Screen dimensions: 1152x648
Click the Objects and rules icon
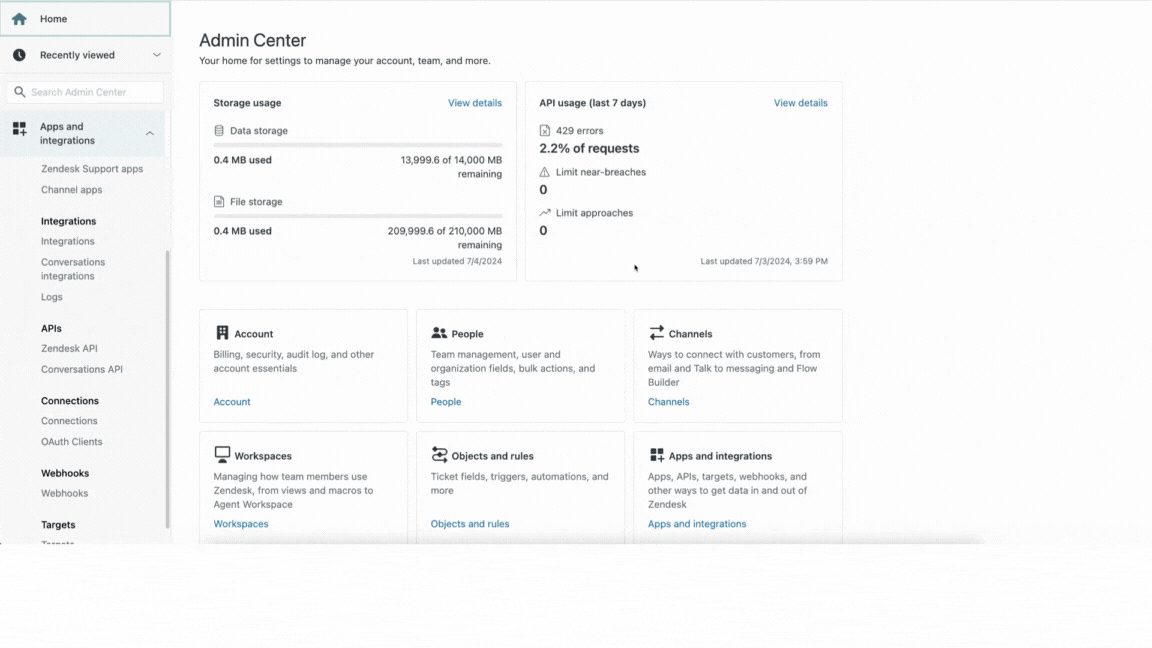pos(439,455)
